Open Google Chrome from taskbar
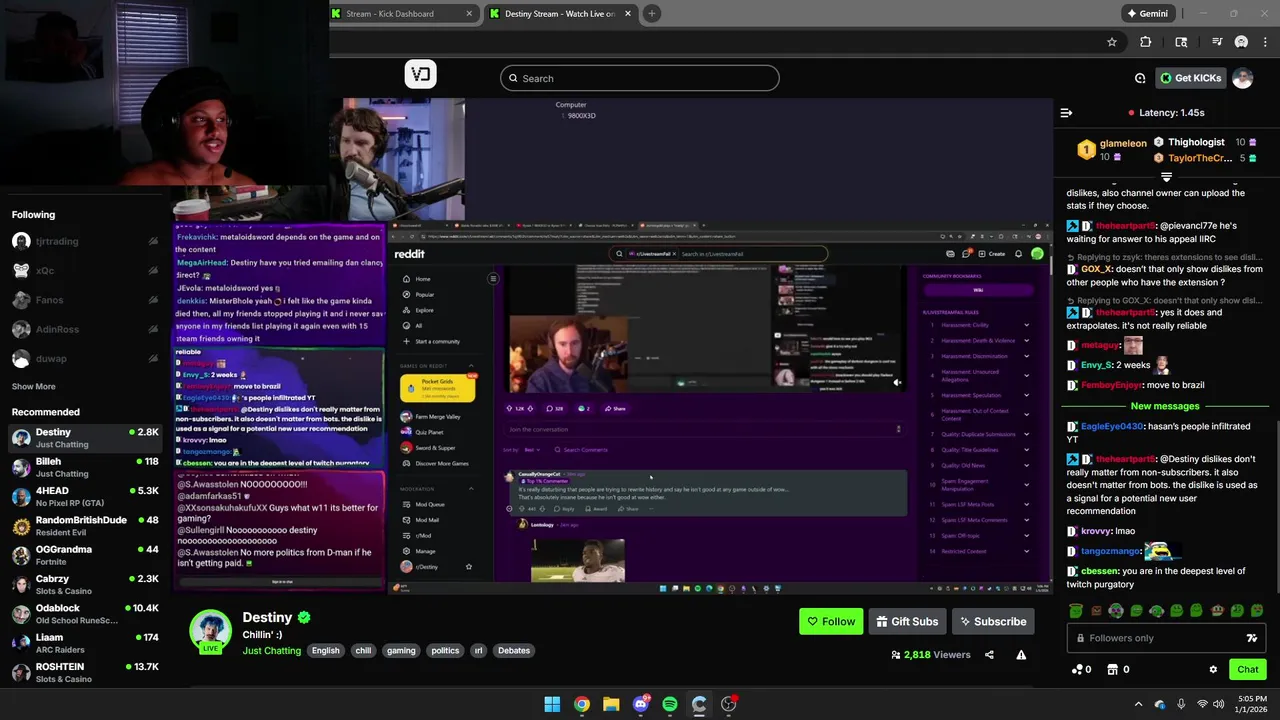Screen dimensions: 1280x720 (581, 704)
